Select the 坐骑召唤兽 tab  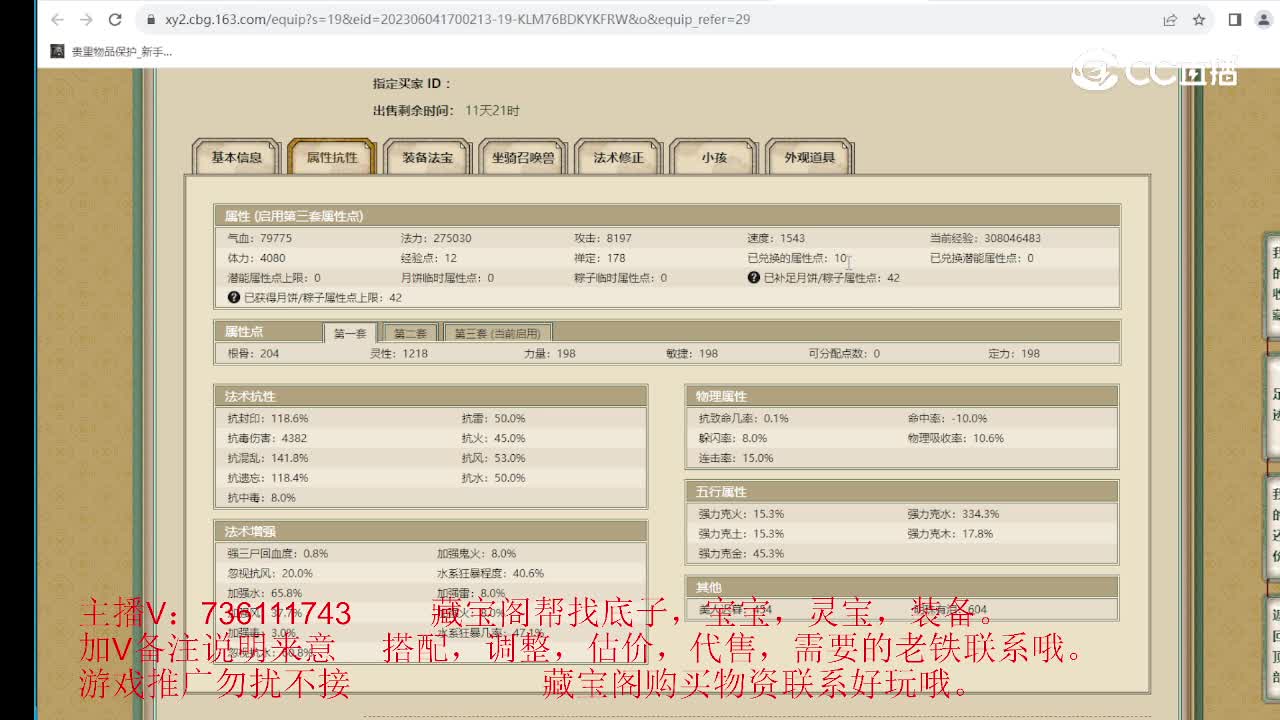[523, 157]
